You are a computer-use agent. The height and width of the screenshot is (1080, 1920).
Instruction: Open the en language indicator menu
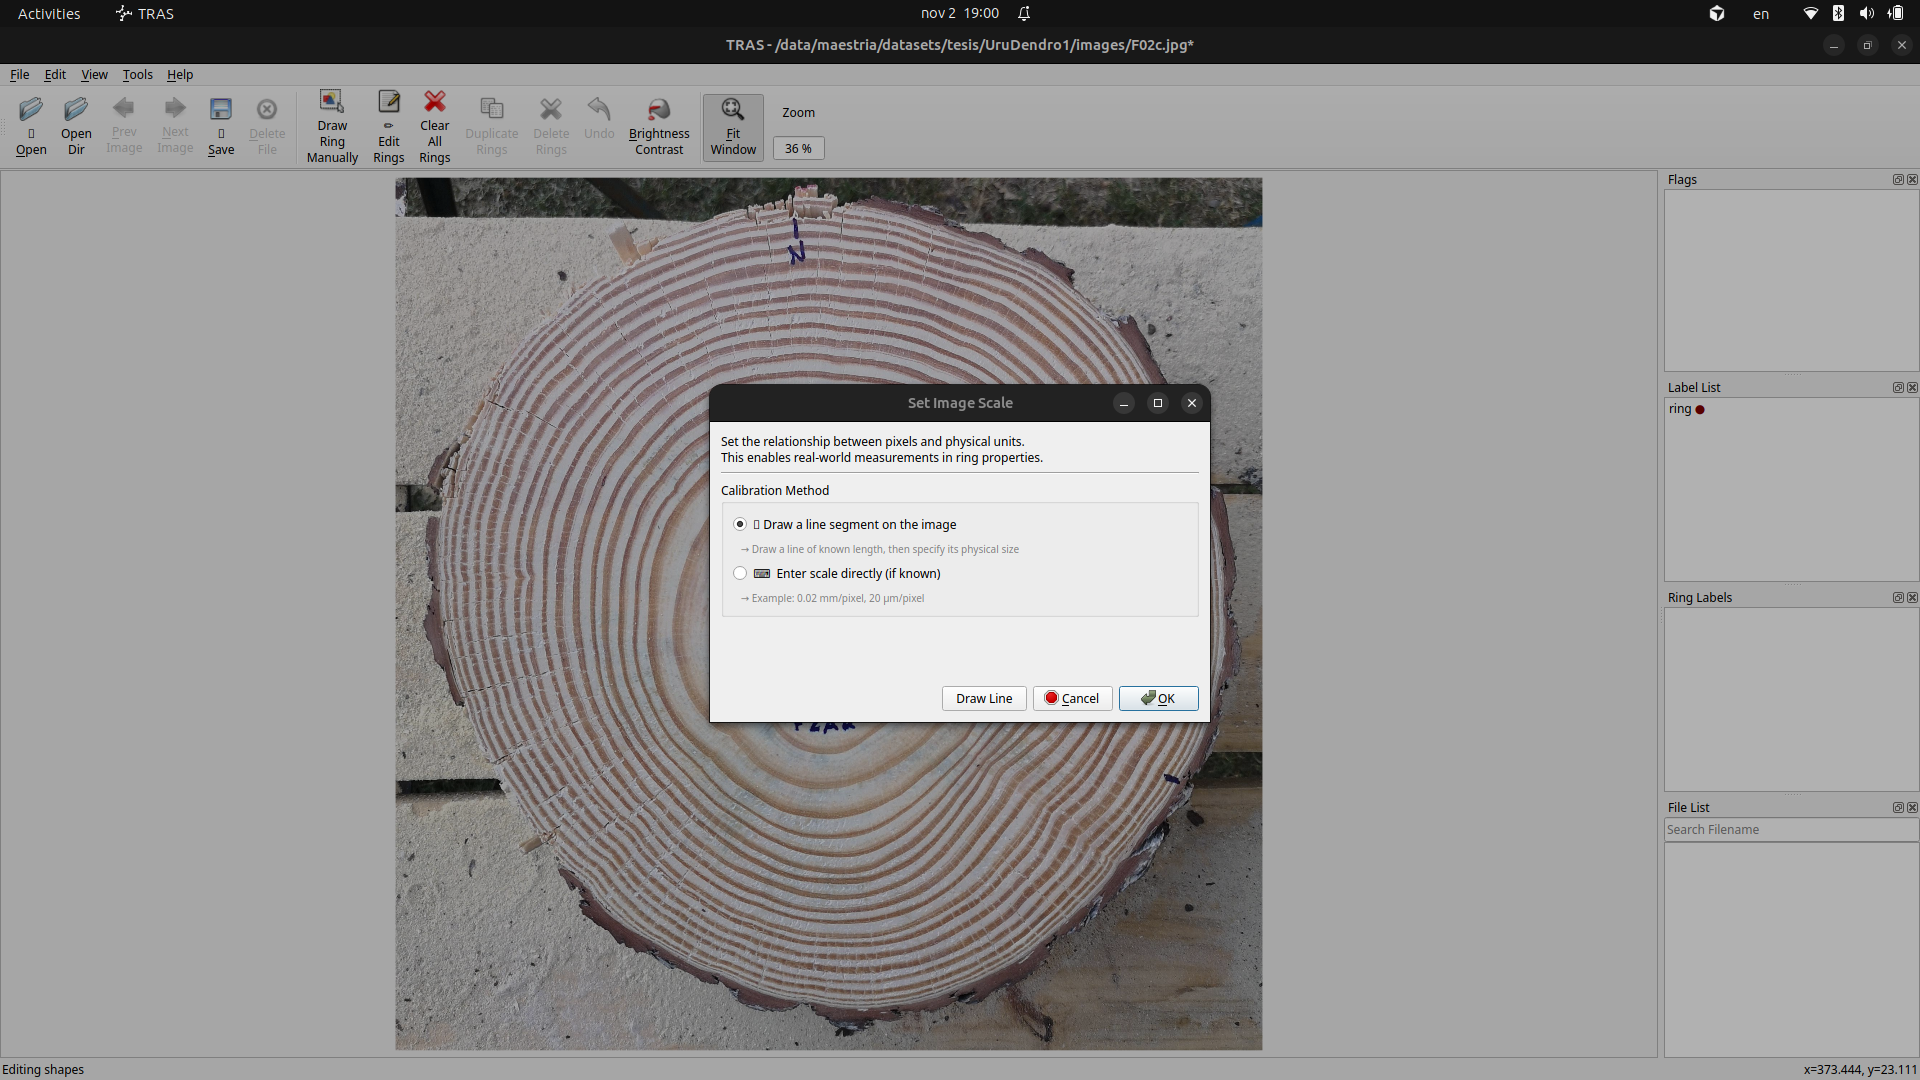pyautogui.click(x=1760, y=14)
